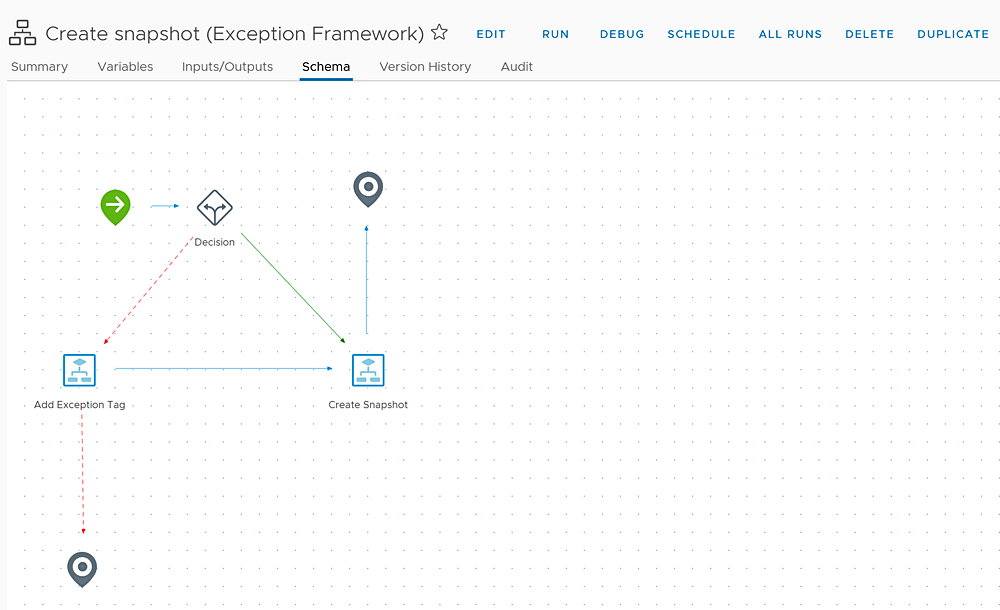Click the workflow title Create snapshot (Exception Framework)
This screenshot has height=610, width=1000.
click(235, 33)
